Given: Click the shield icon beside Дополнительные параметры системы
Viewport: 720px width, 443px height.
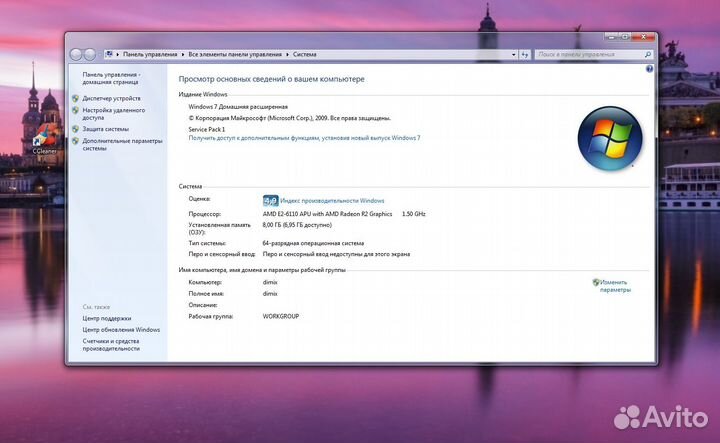Looking at the screenshot, I should (75, 141).
